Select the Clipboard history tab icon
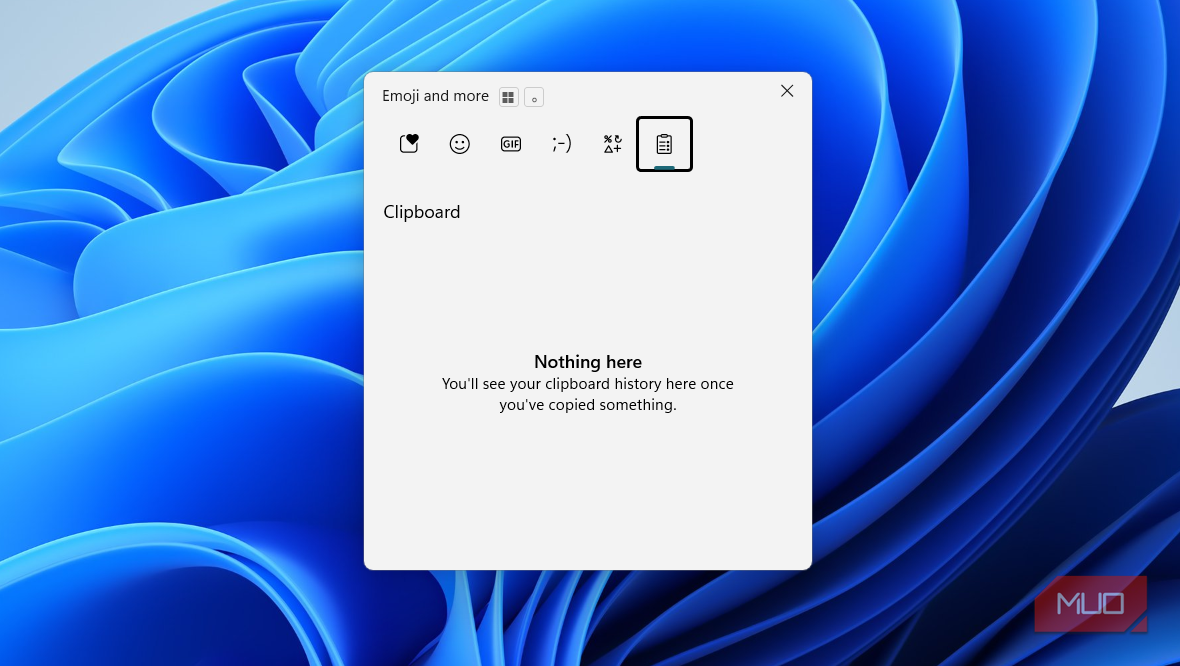The height and width of the screenshot is (666, 1180). pos(665,144)
